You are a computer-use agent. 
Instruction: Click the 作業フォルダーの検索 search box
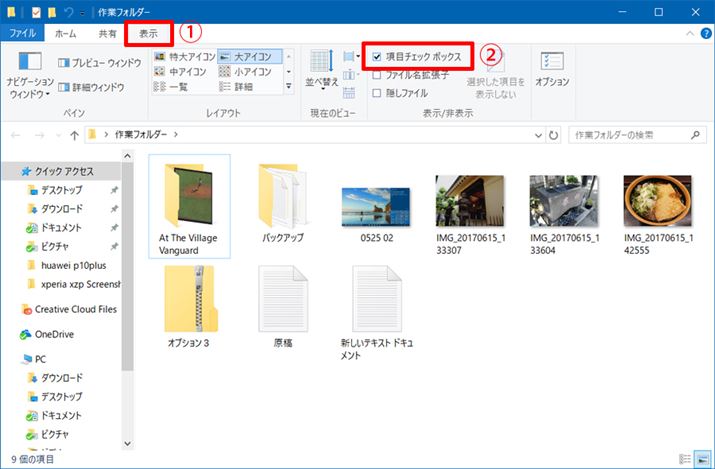(x=630, y=133)
